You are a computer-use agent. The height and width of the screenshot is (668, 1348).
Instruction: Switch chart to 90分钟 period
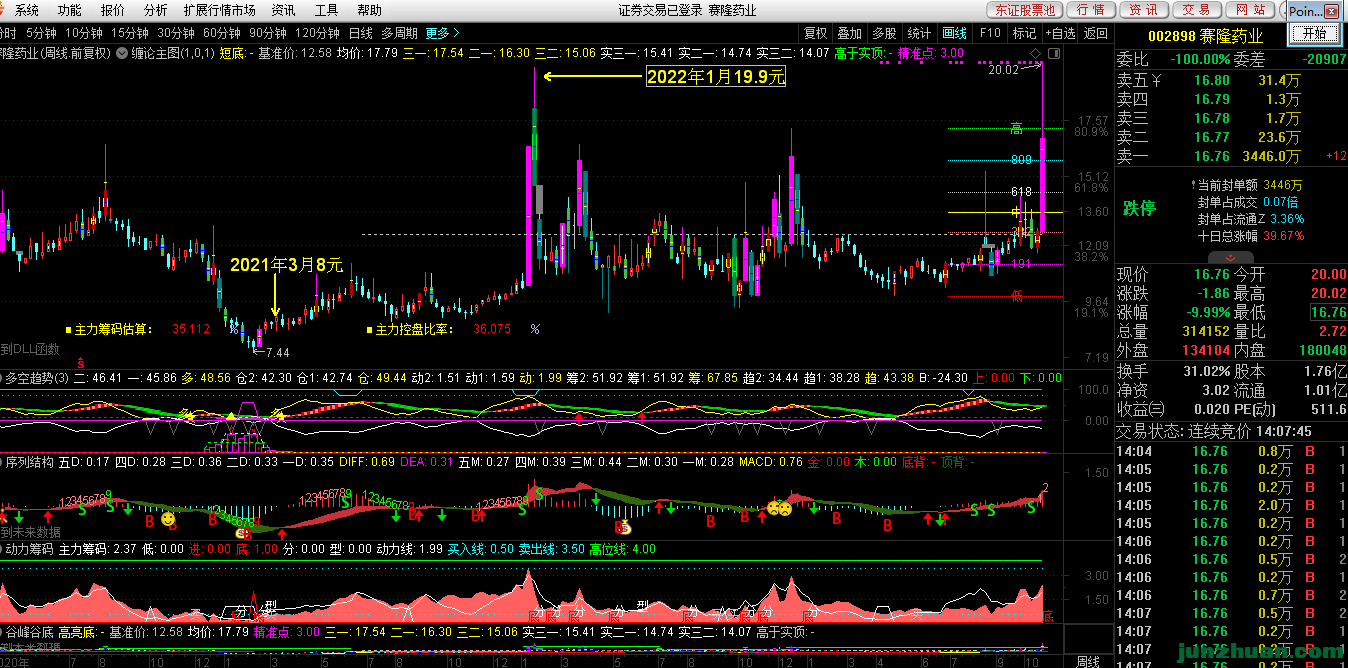pos(267,32)
